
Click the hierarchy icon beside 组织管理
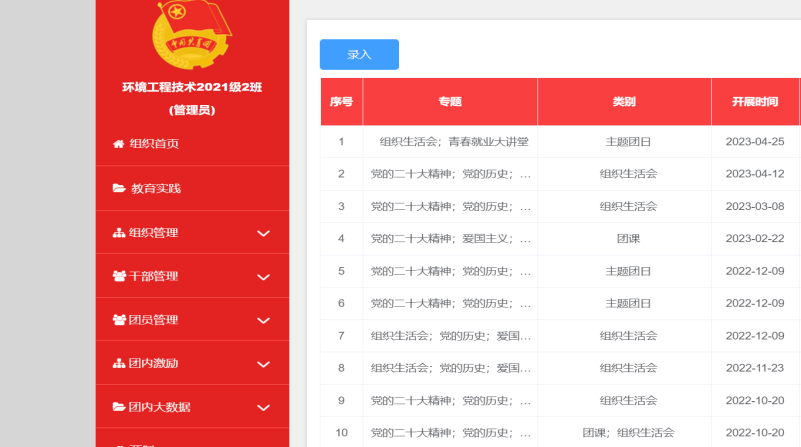(x=118, y=233)
